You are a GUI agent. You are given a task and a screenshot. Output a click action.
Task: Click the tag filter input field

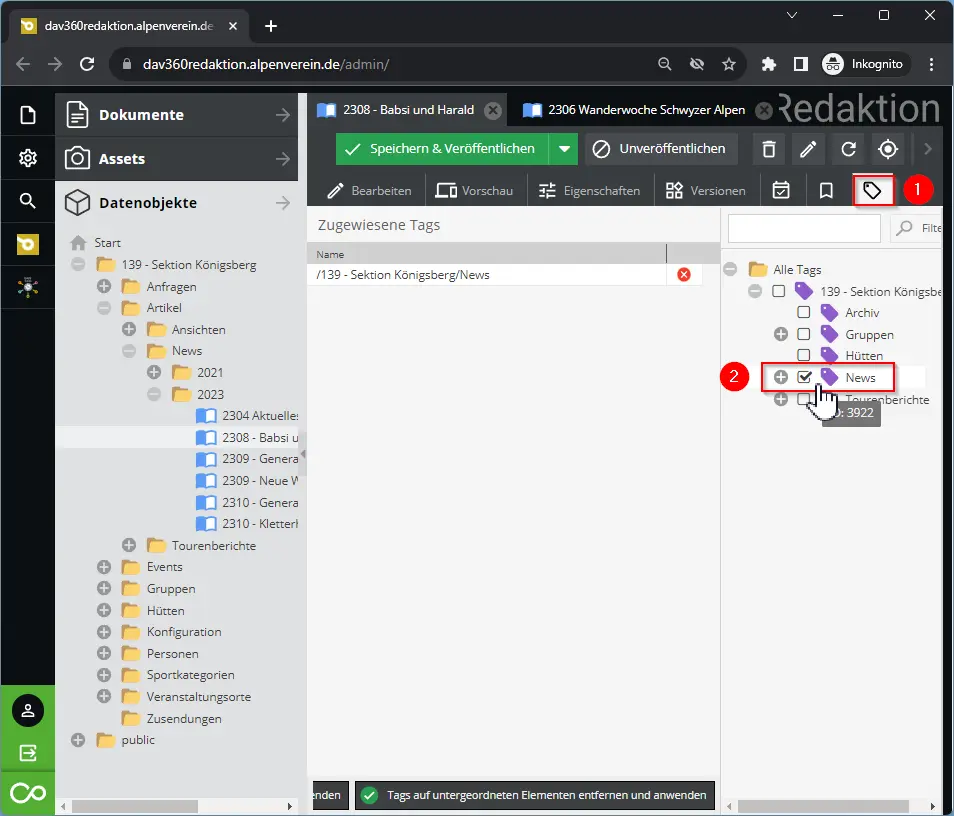[x=804, y=228]
